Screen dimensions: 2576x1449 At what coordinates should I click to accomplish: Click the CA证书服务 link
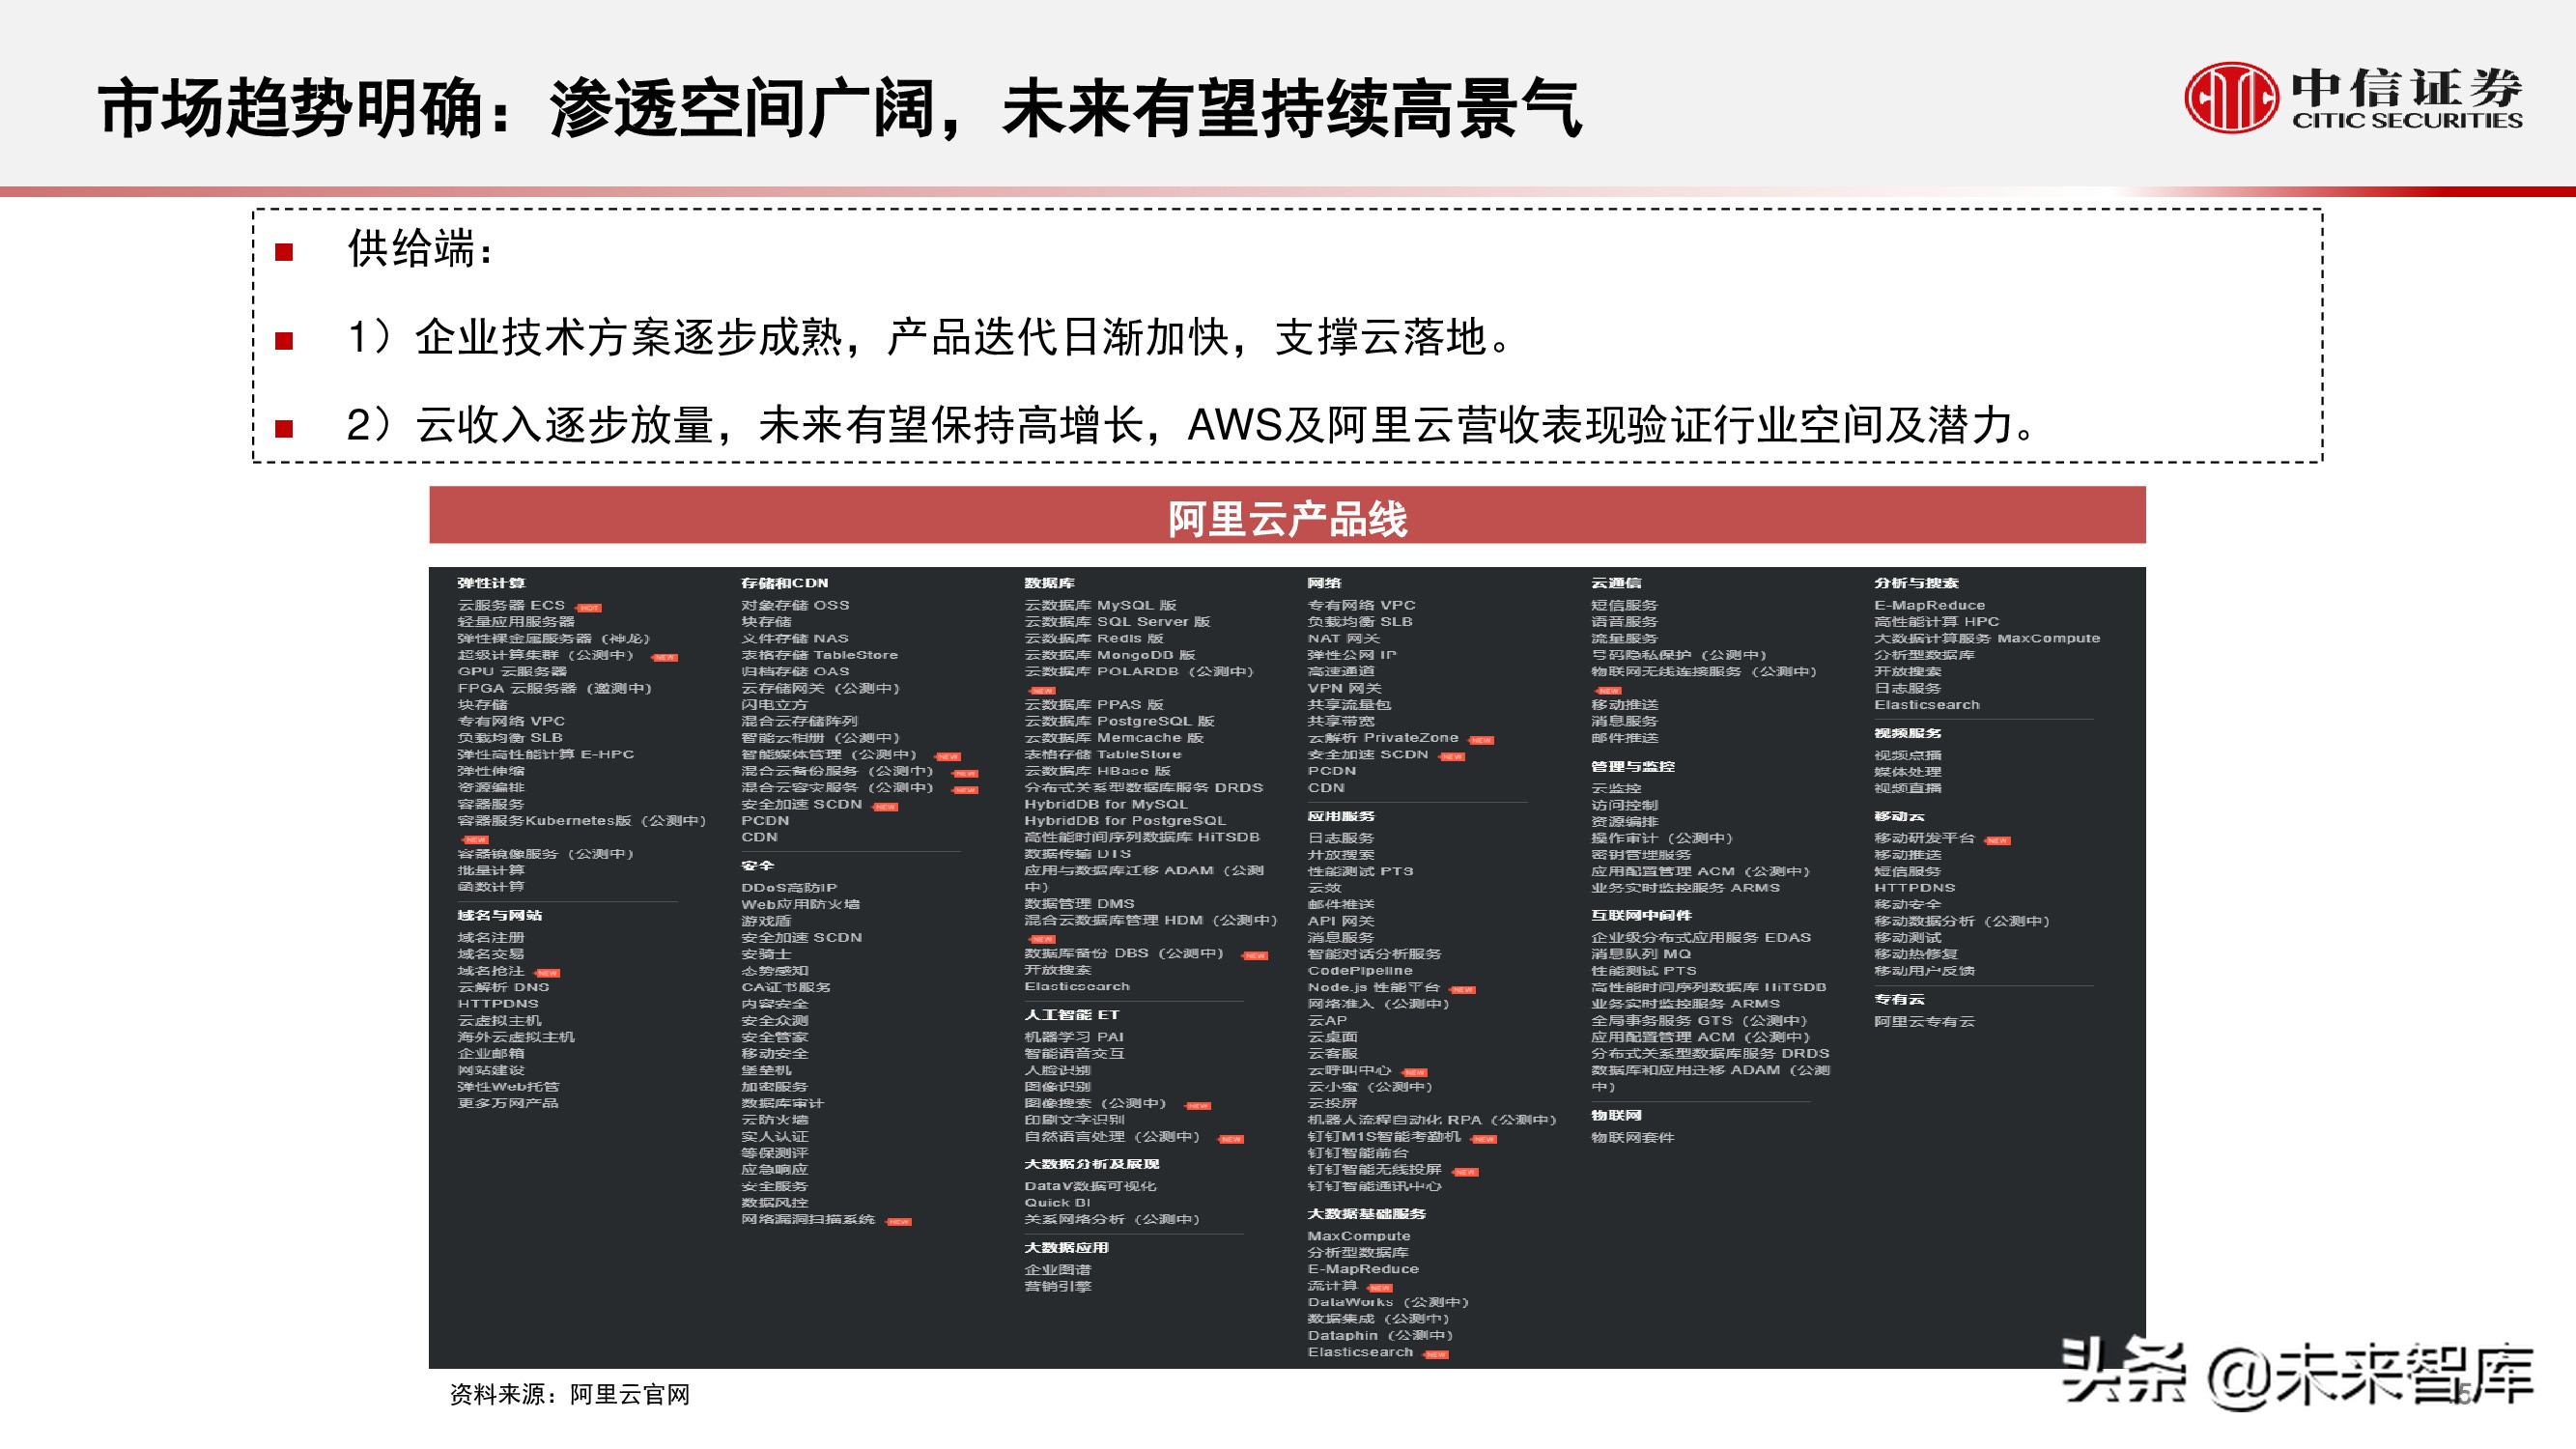tap(786, 987)
